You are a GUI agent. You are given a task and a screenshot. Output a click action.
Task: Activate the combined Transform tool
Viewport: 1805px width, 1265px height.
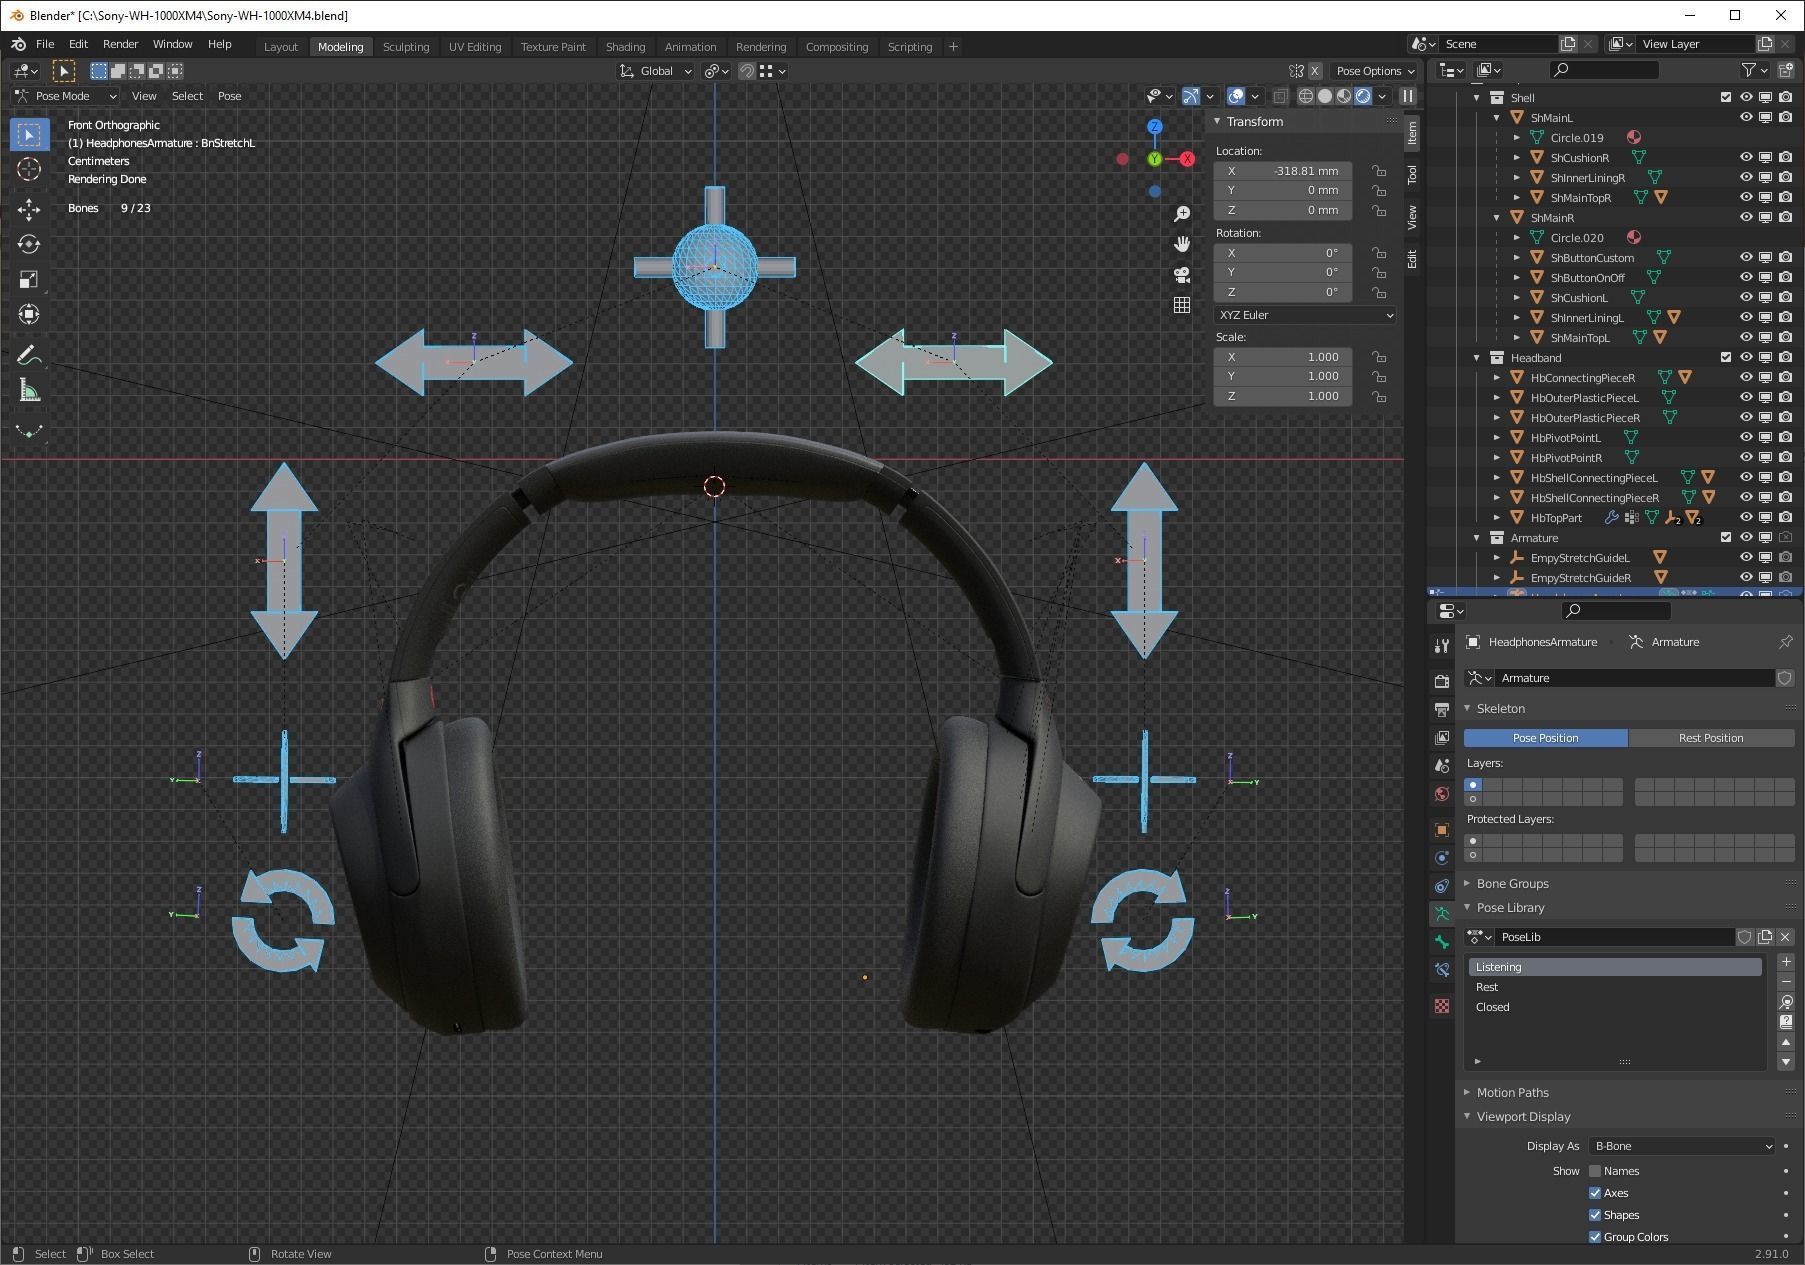(x=29, y=314)
